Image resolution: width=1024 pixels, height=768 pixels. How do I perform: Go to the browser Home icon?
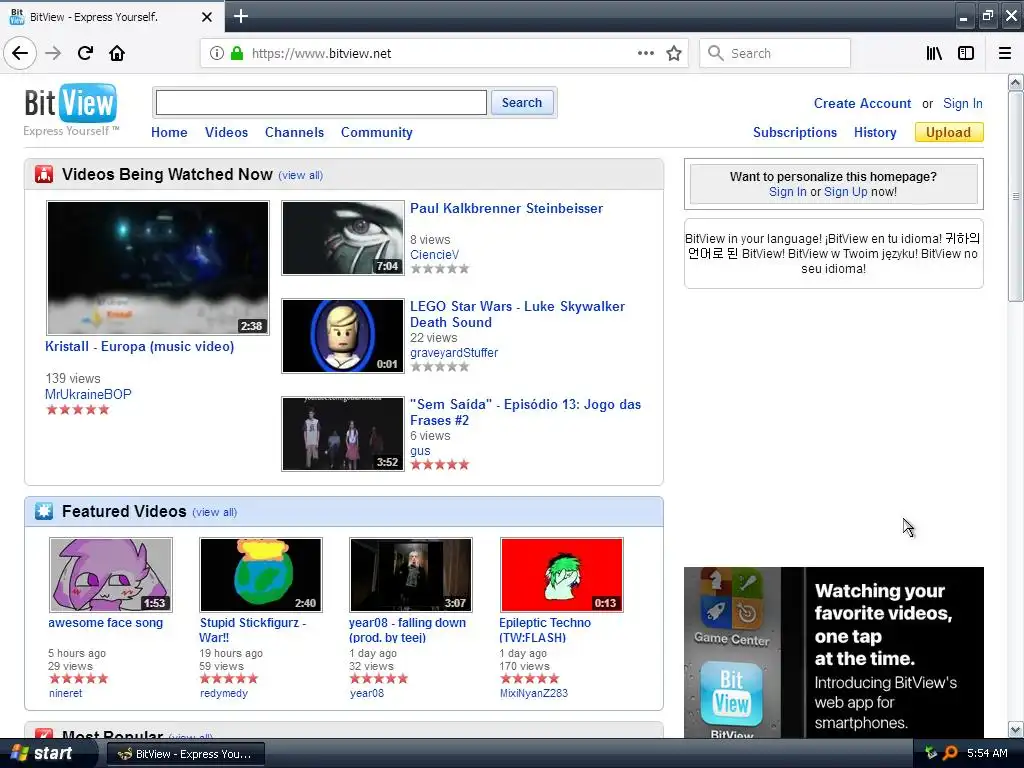pos(117,53)
